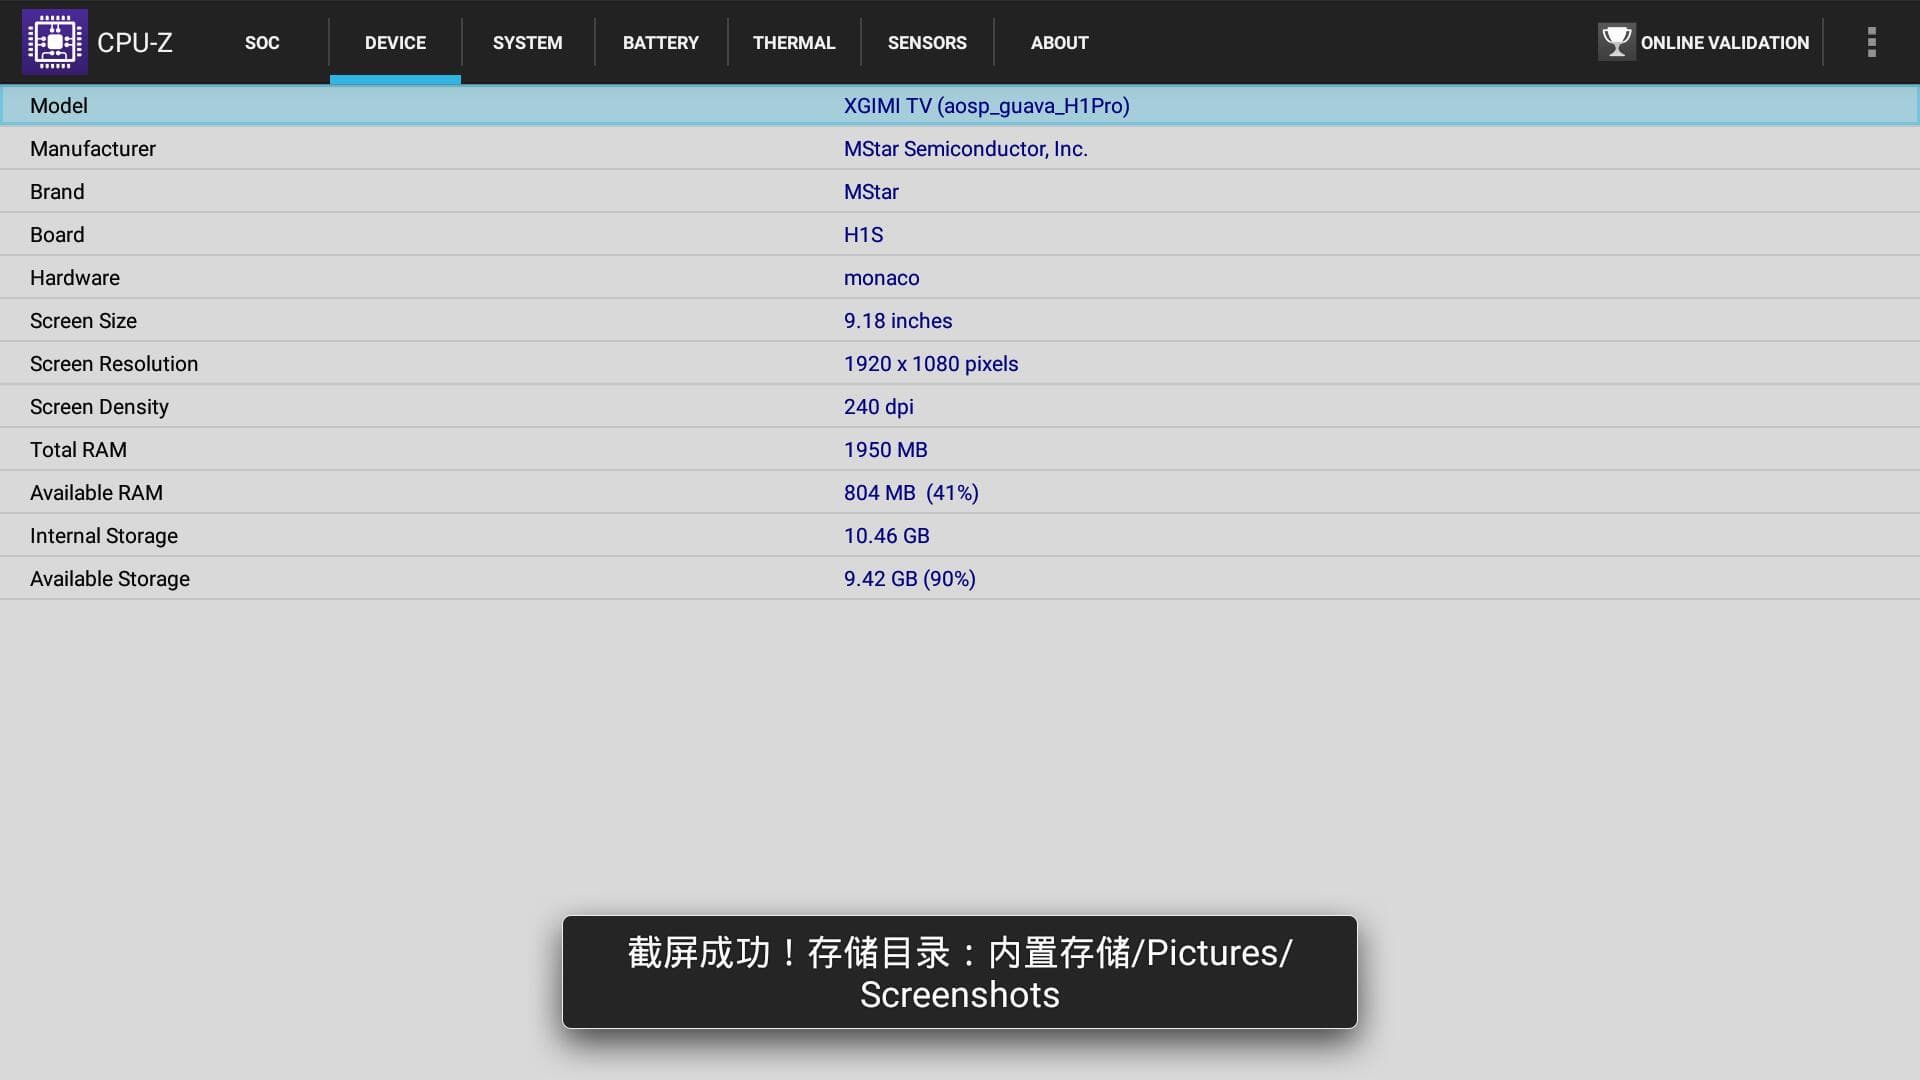View the SENSORS tab

[x=927, y=43]
